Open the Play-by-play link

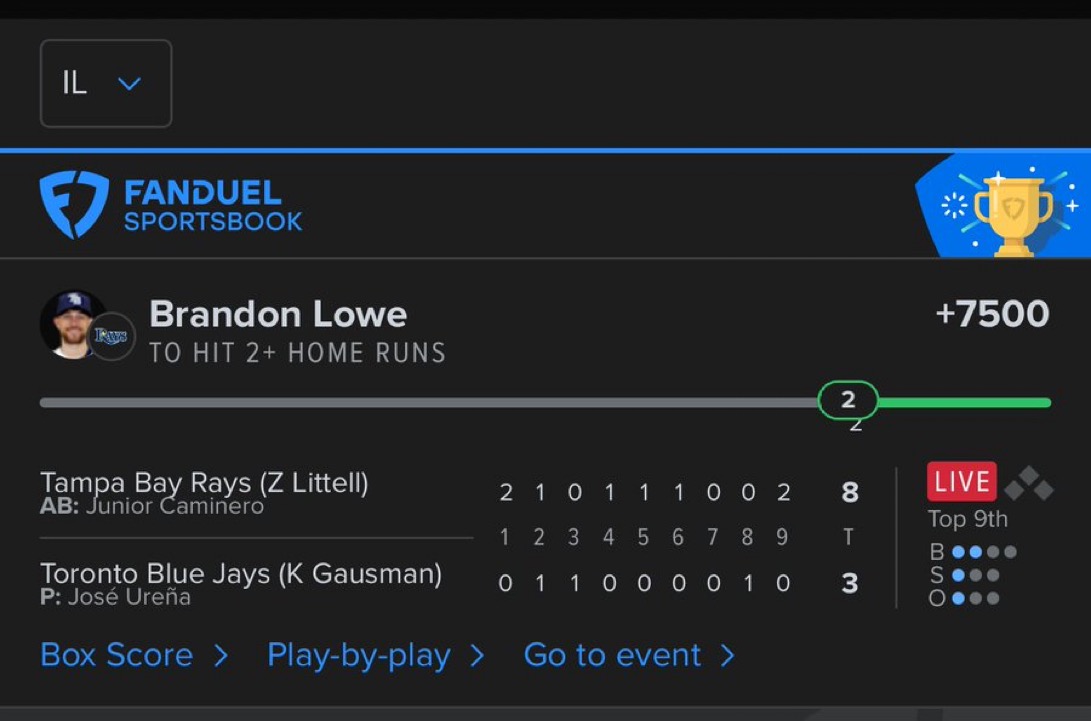359,656
